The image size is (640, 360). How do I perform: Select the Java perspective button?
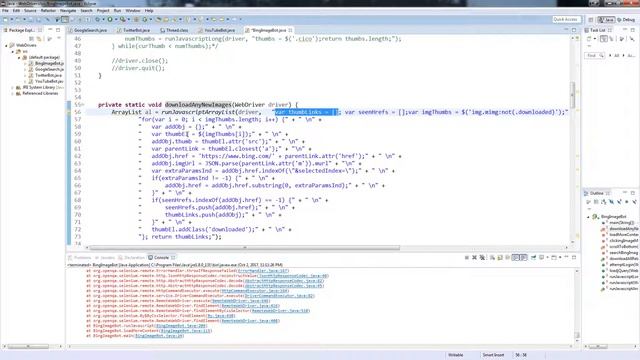pyautogui.click(x=606, y=20)
